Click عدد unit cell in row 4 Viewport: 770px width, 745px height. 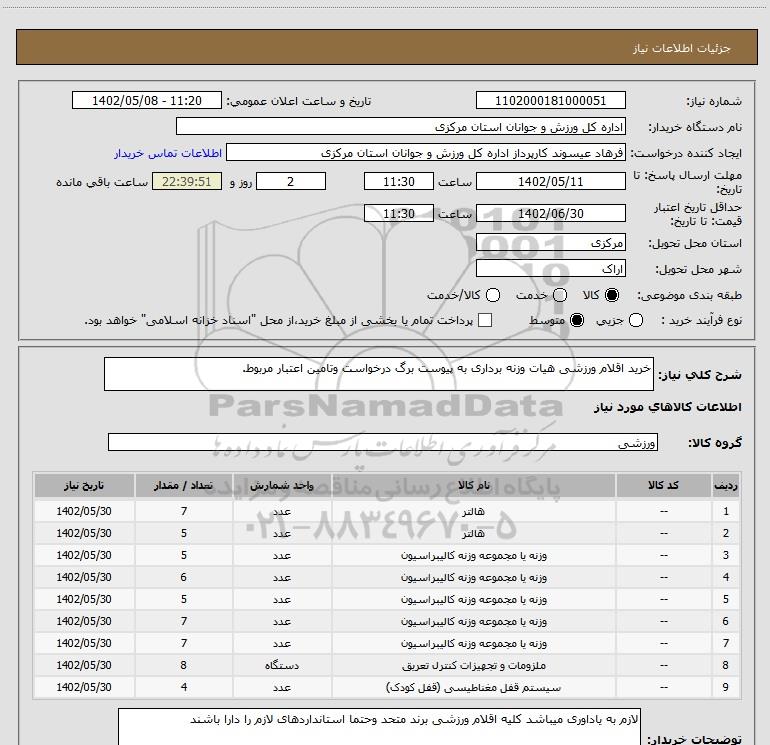tap(282, 578)
